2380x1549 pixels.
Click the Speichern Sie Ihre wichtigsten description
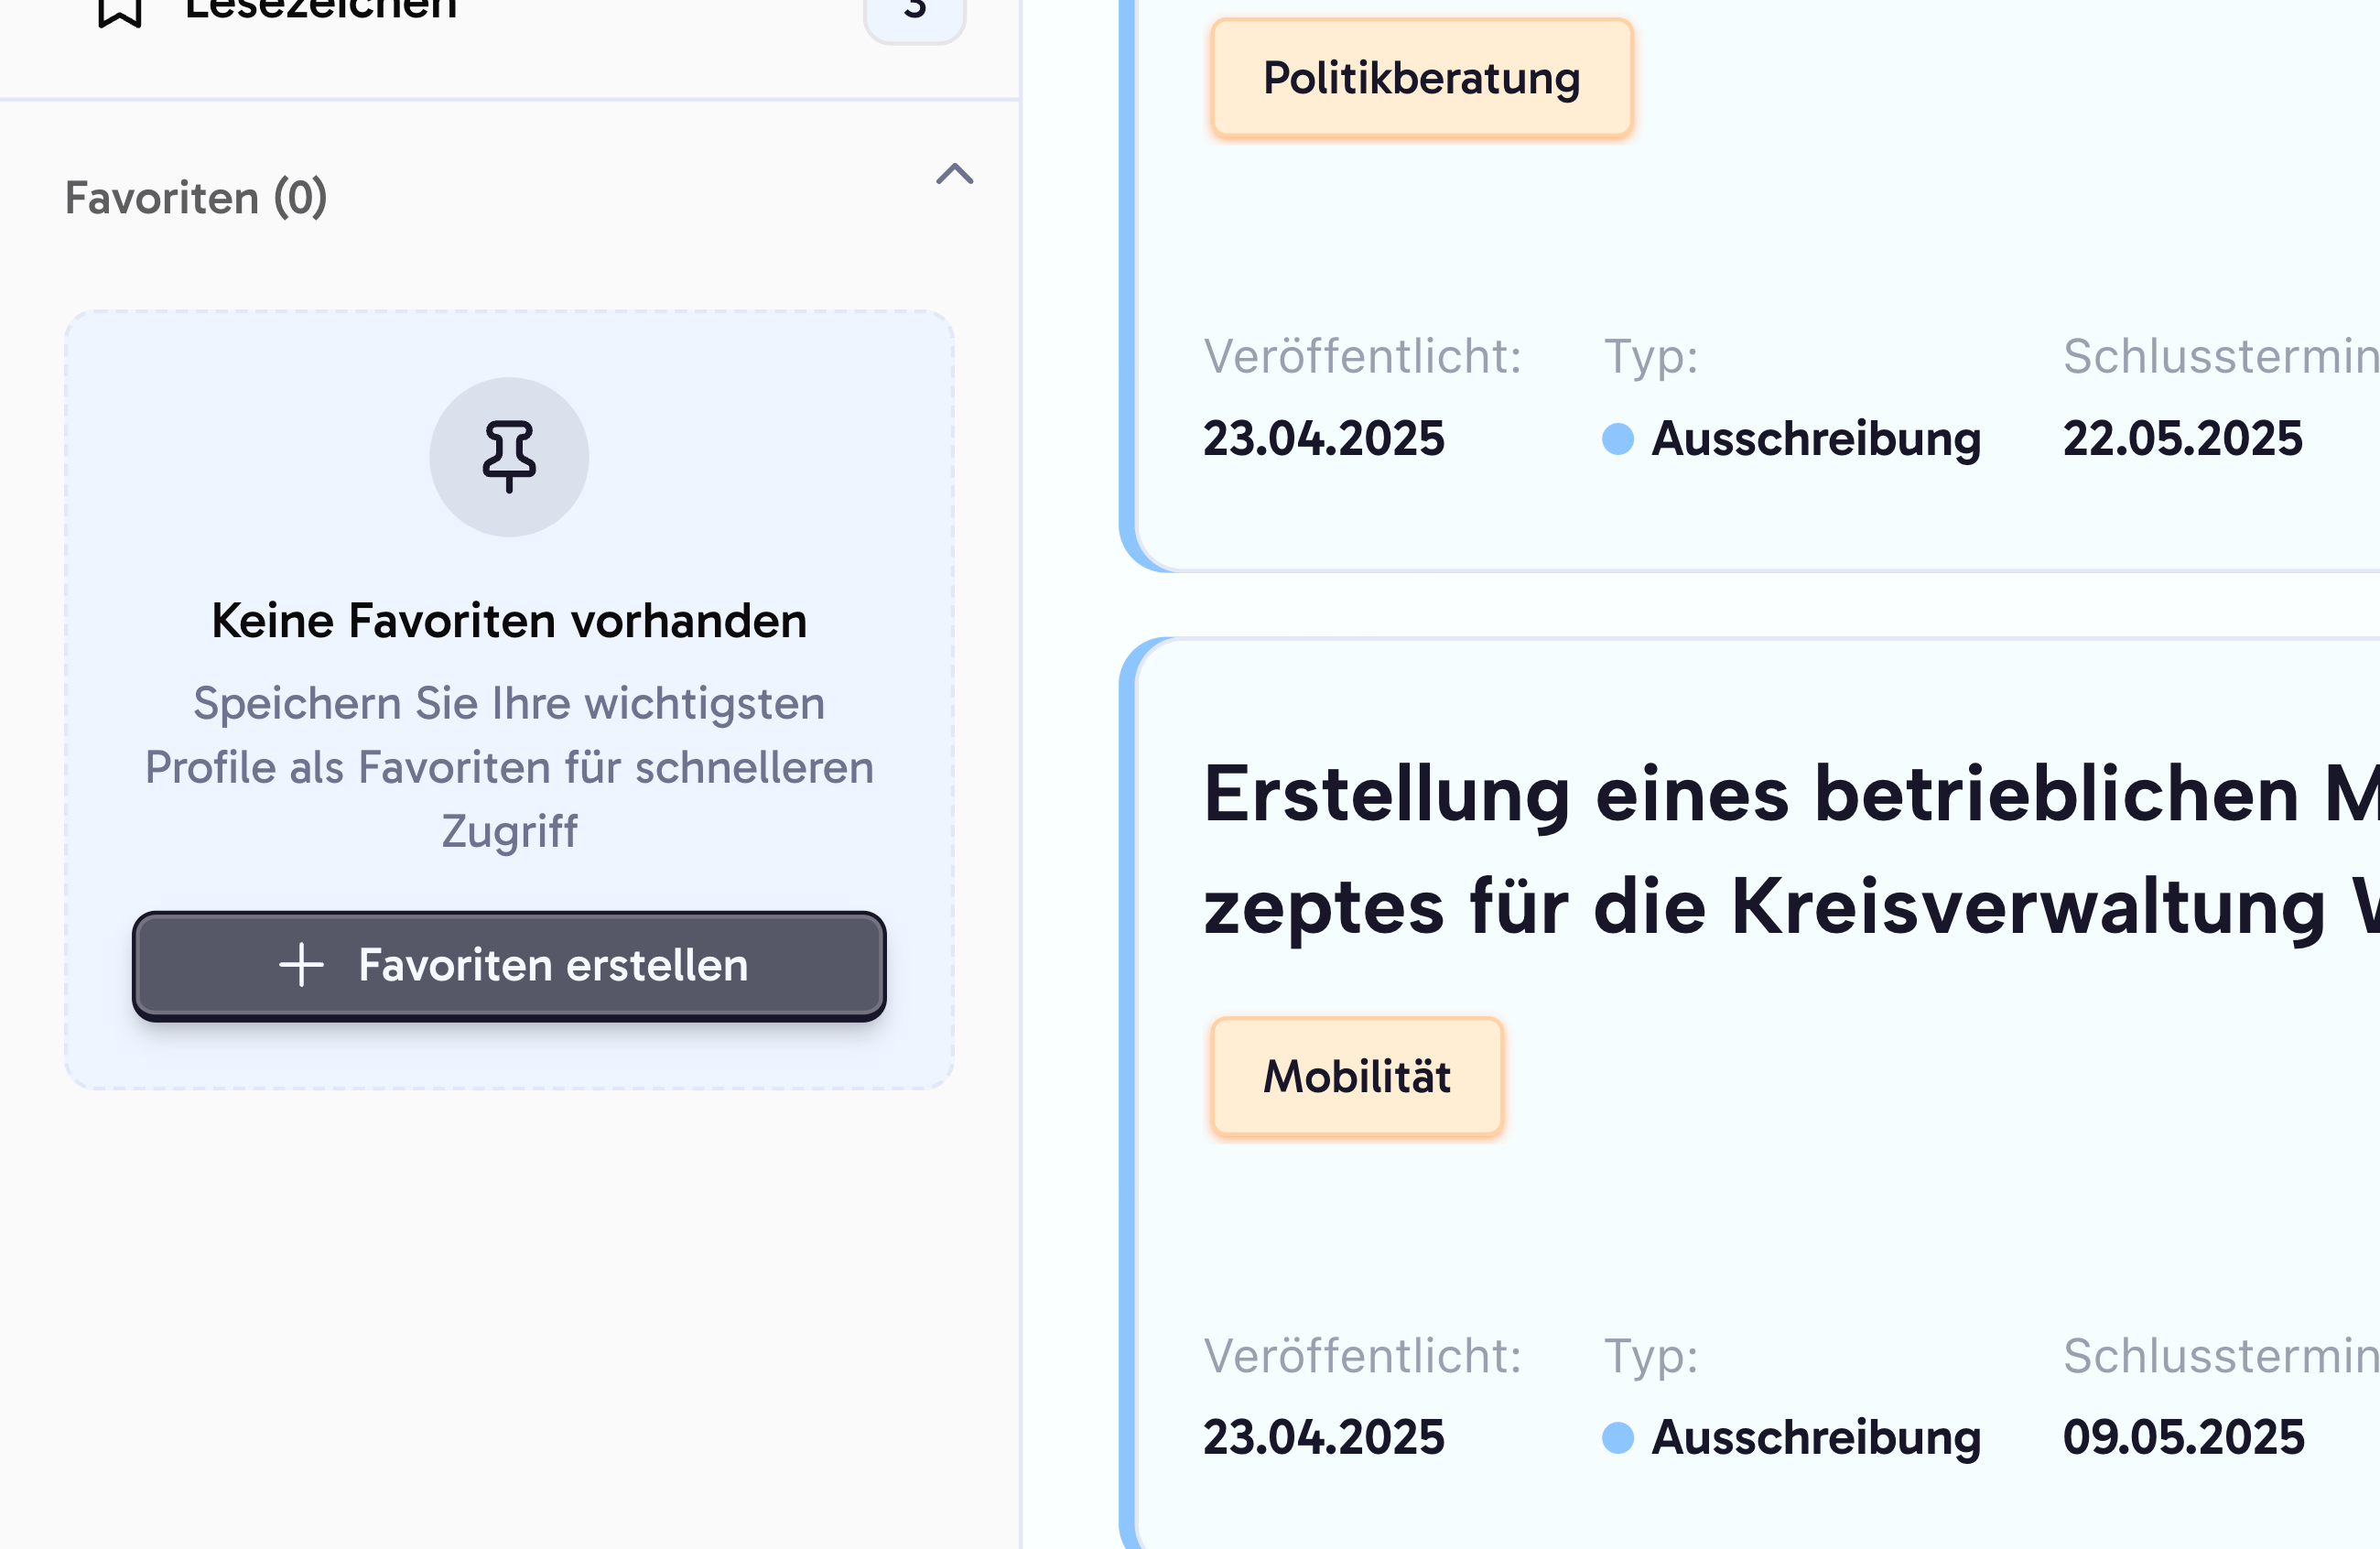tap(509, 767)
